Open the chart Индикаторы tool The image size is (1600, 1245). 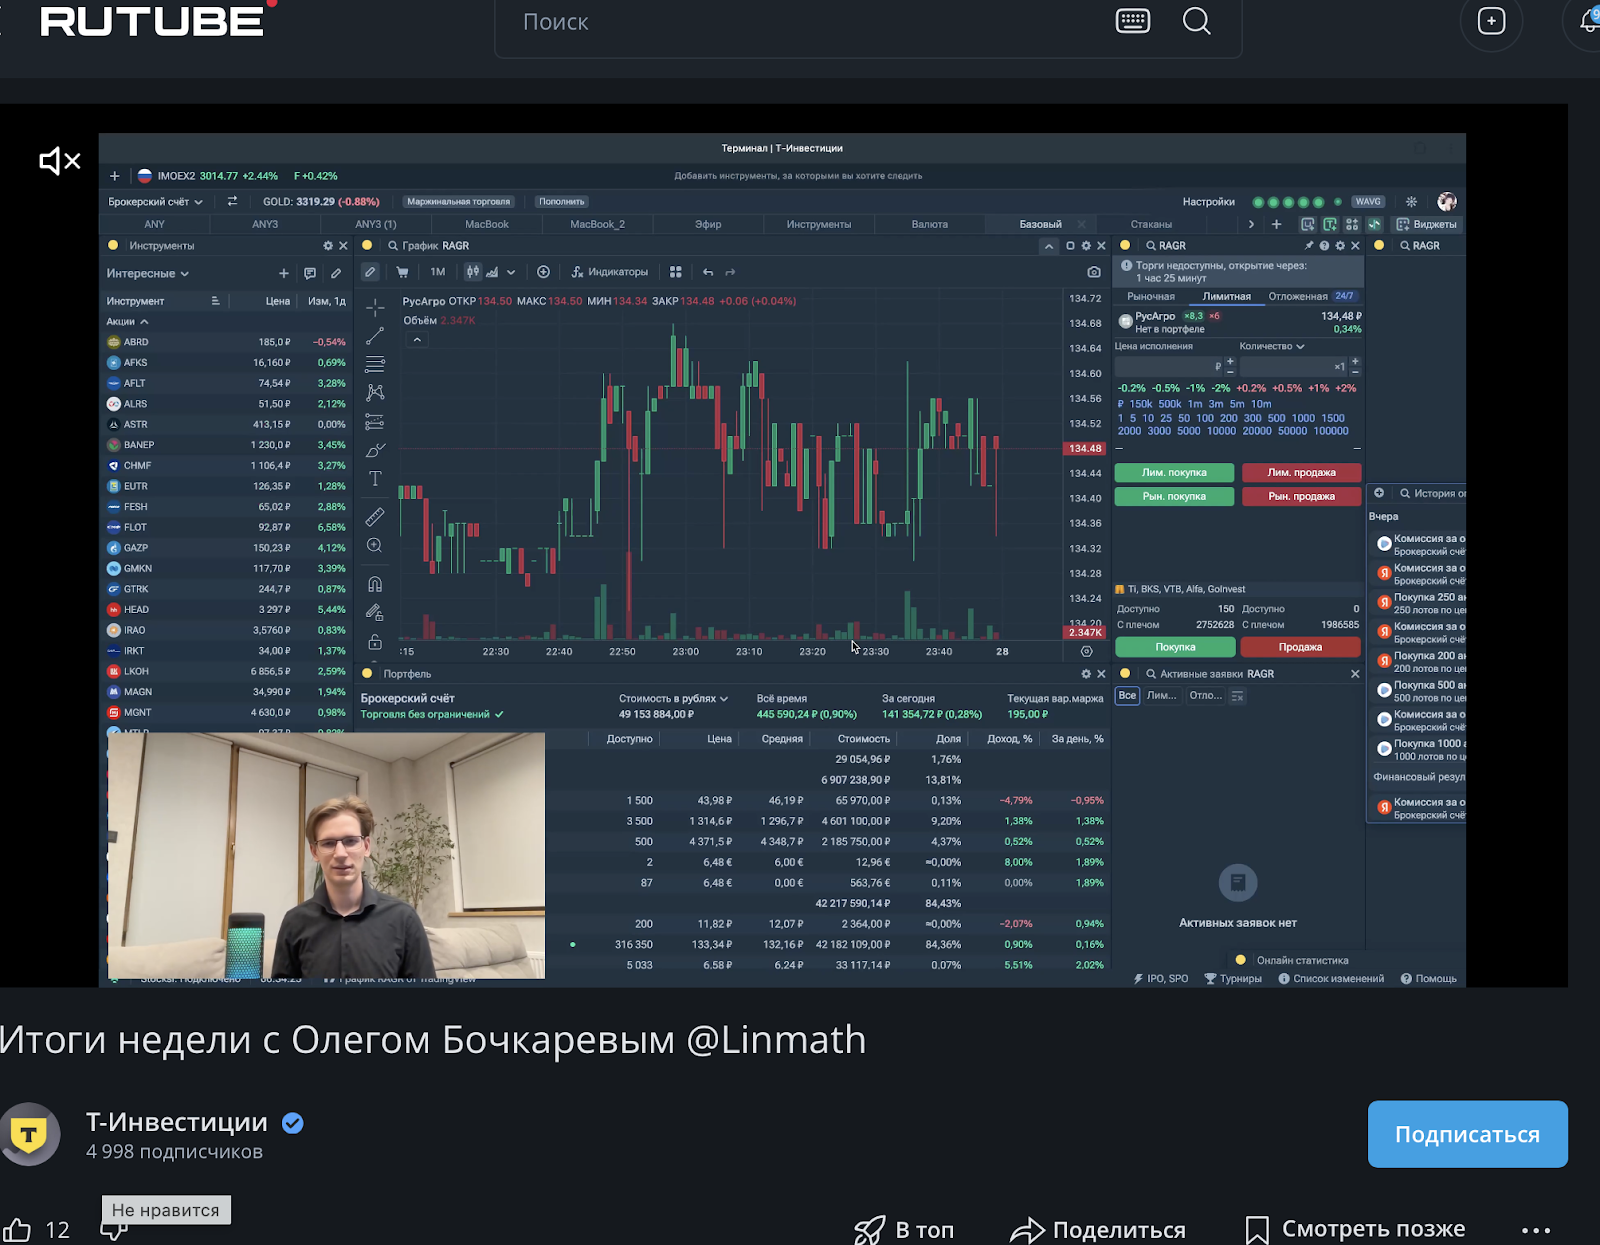pyautogui.click(x=610, y=272)
